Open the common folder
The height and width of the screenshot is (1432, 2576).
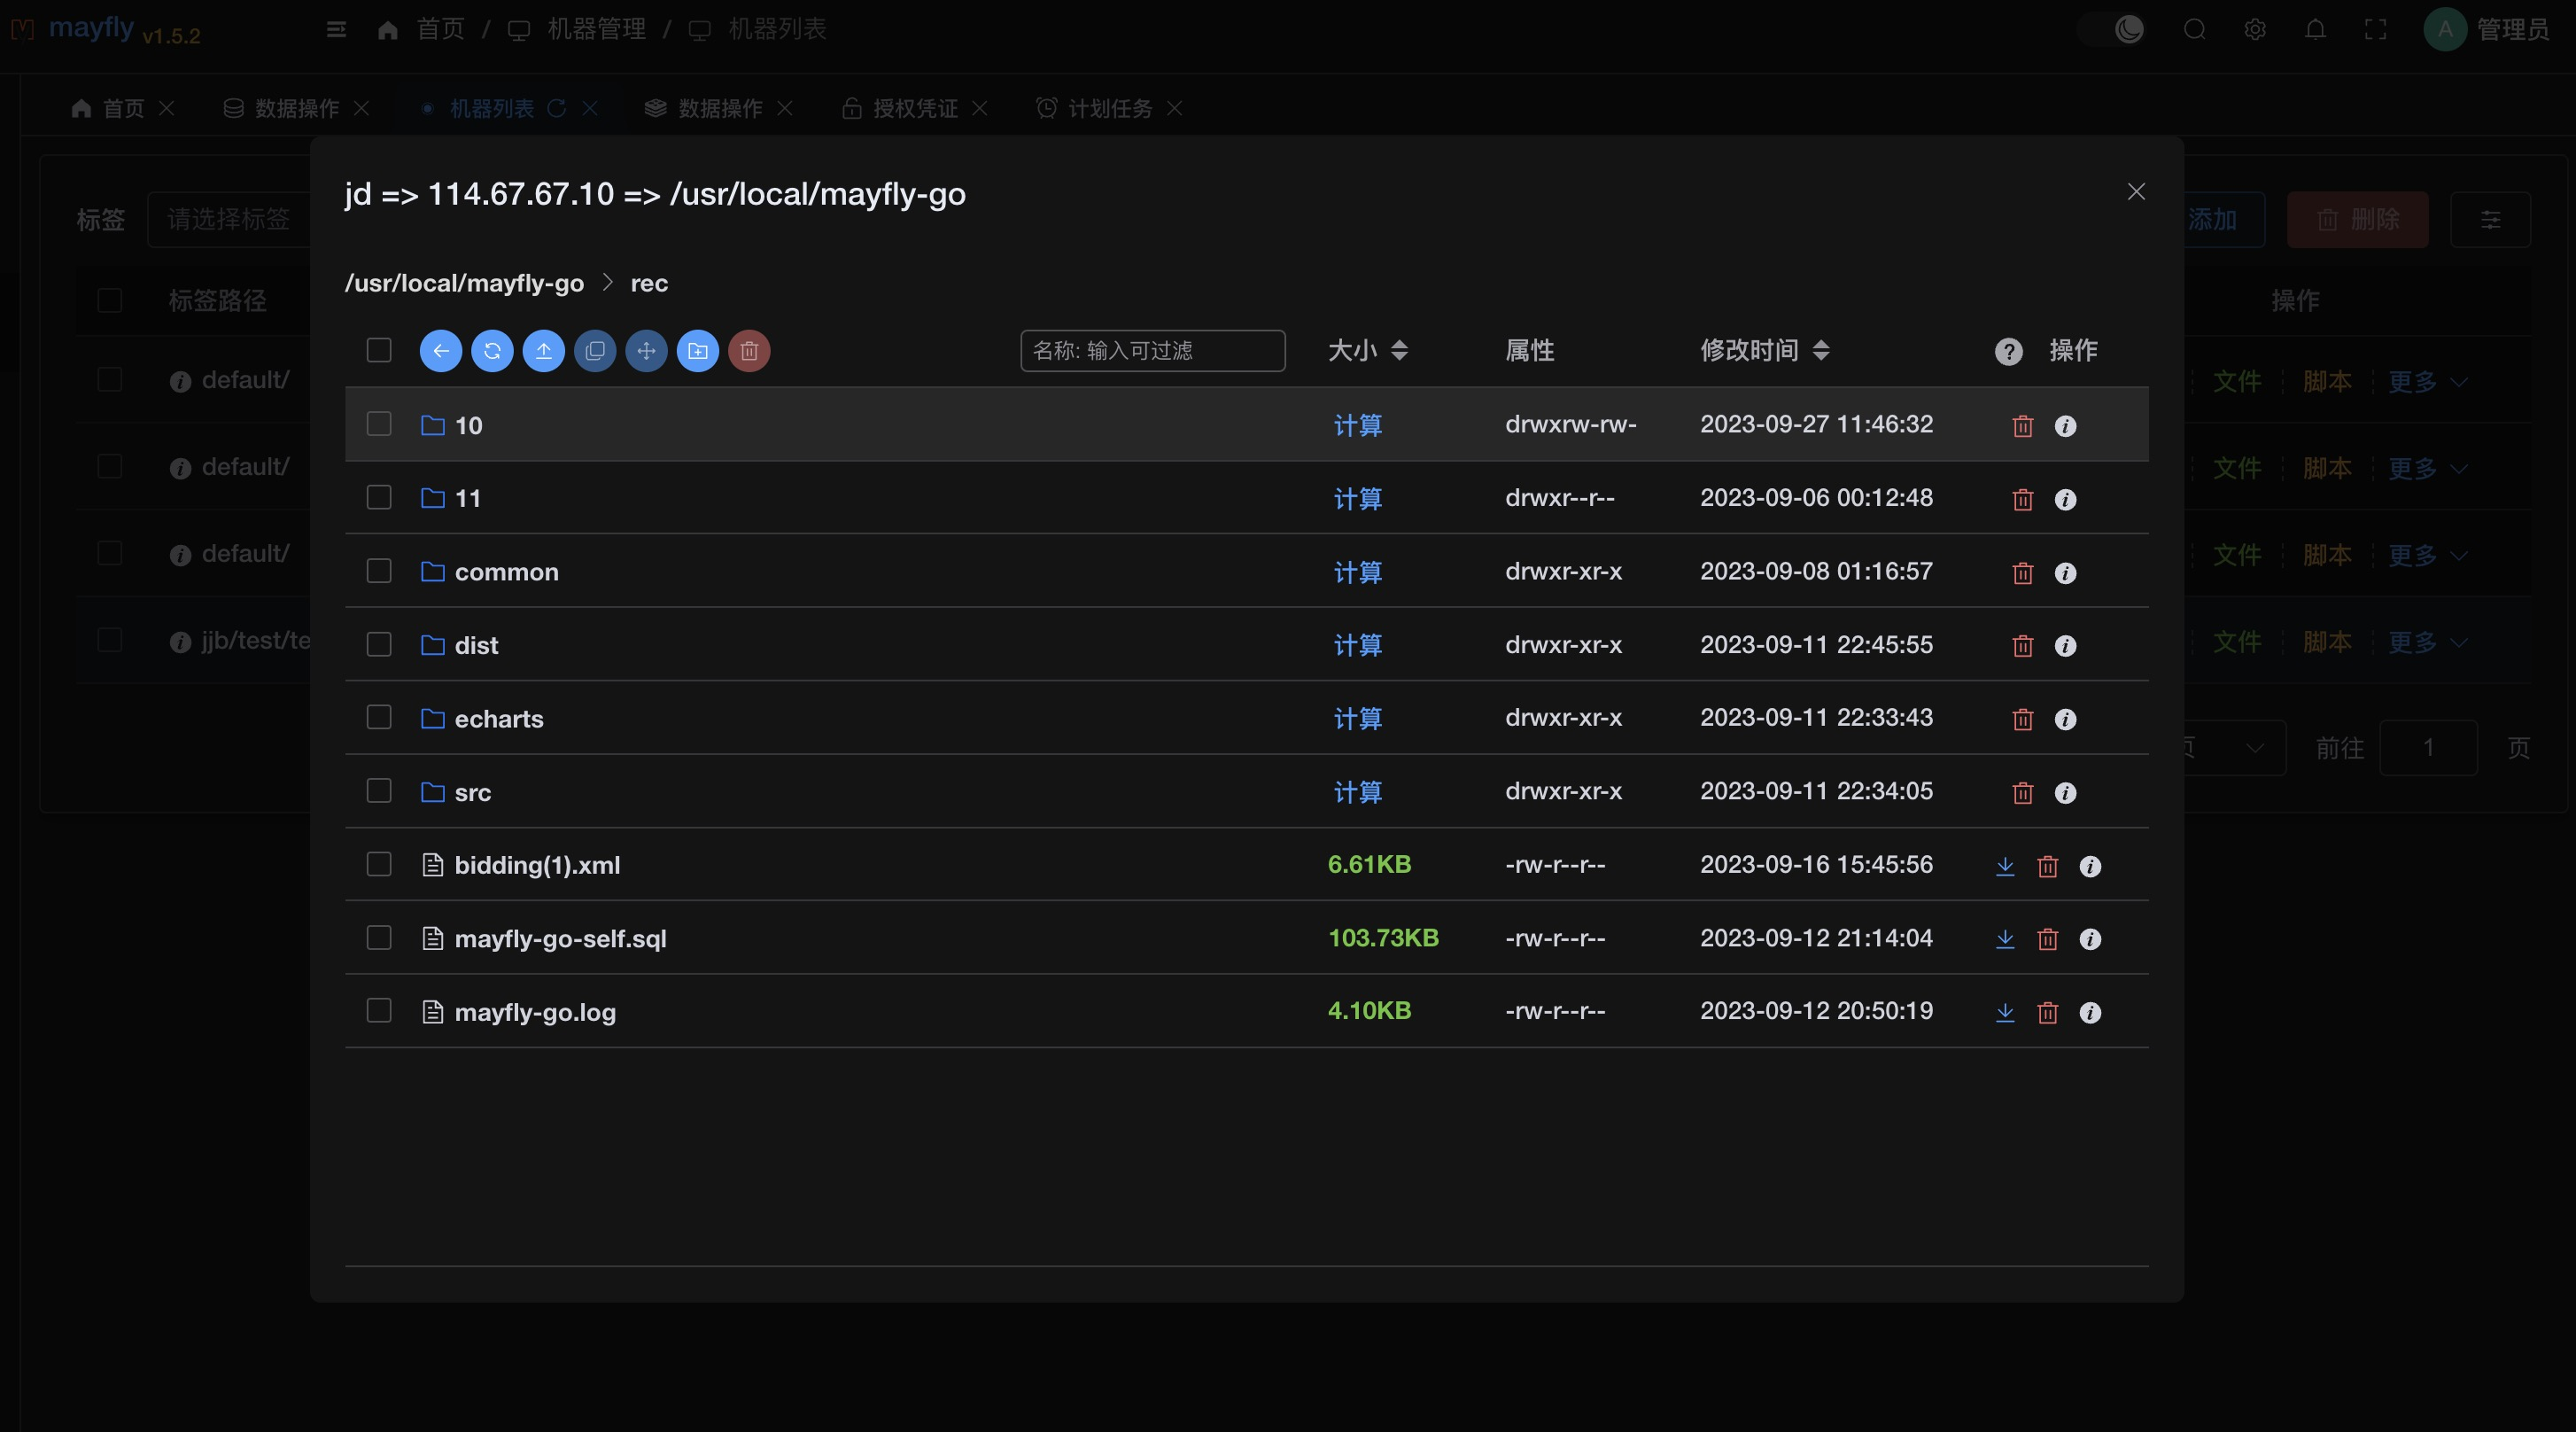click(x=506, y=572)
